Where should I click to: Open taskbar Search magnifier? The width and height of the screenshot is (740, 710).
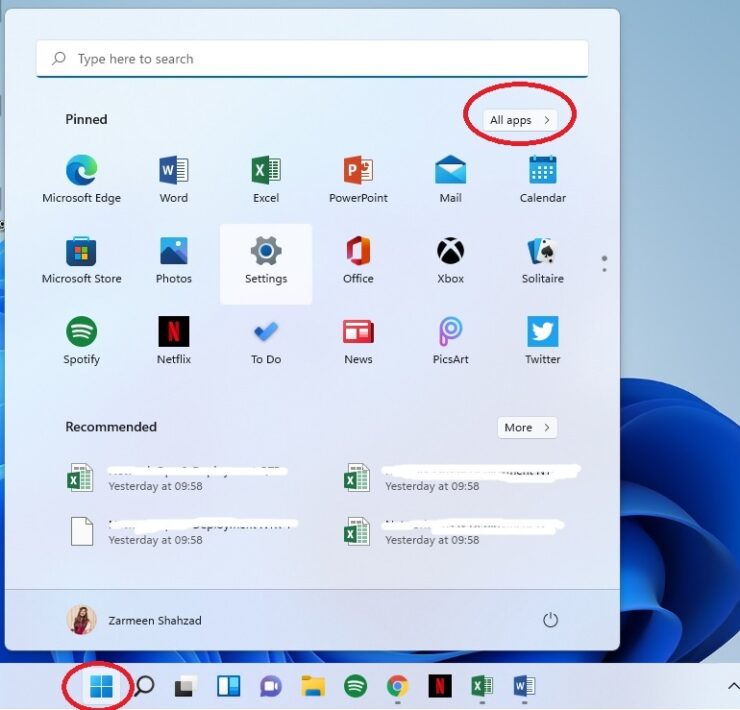tap(144, 686)
